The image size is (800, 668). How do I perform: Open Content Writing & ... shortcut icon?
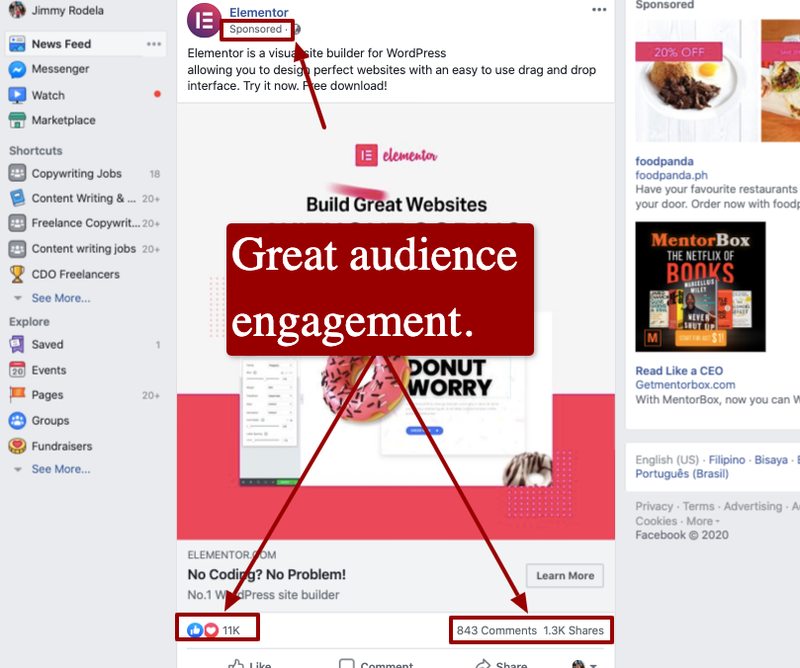pyautogui.click(x=17, y=198)
